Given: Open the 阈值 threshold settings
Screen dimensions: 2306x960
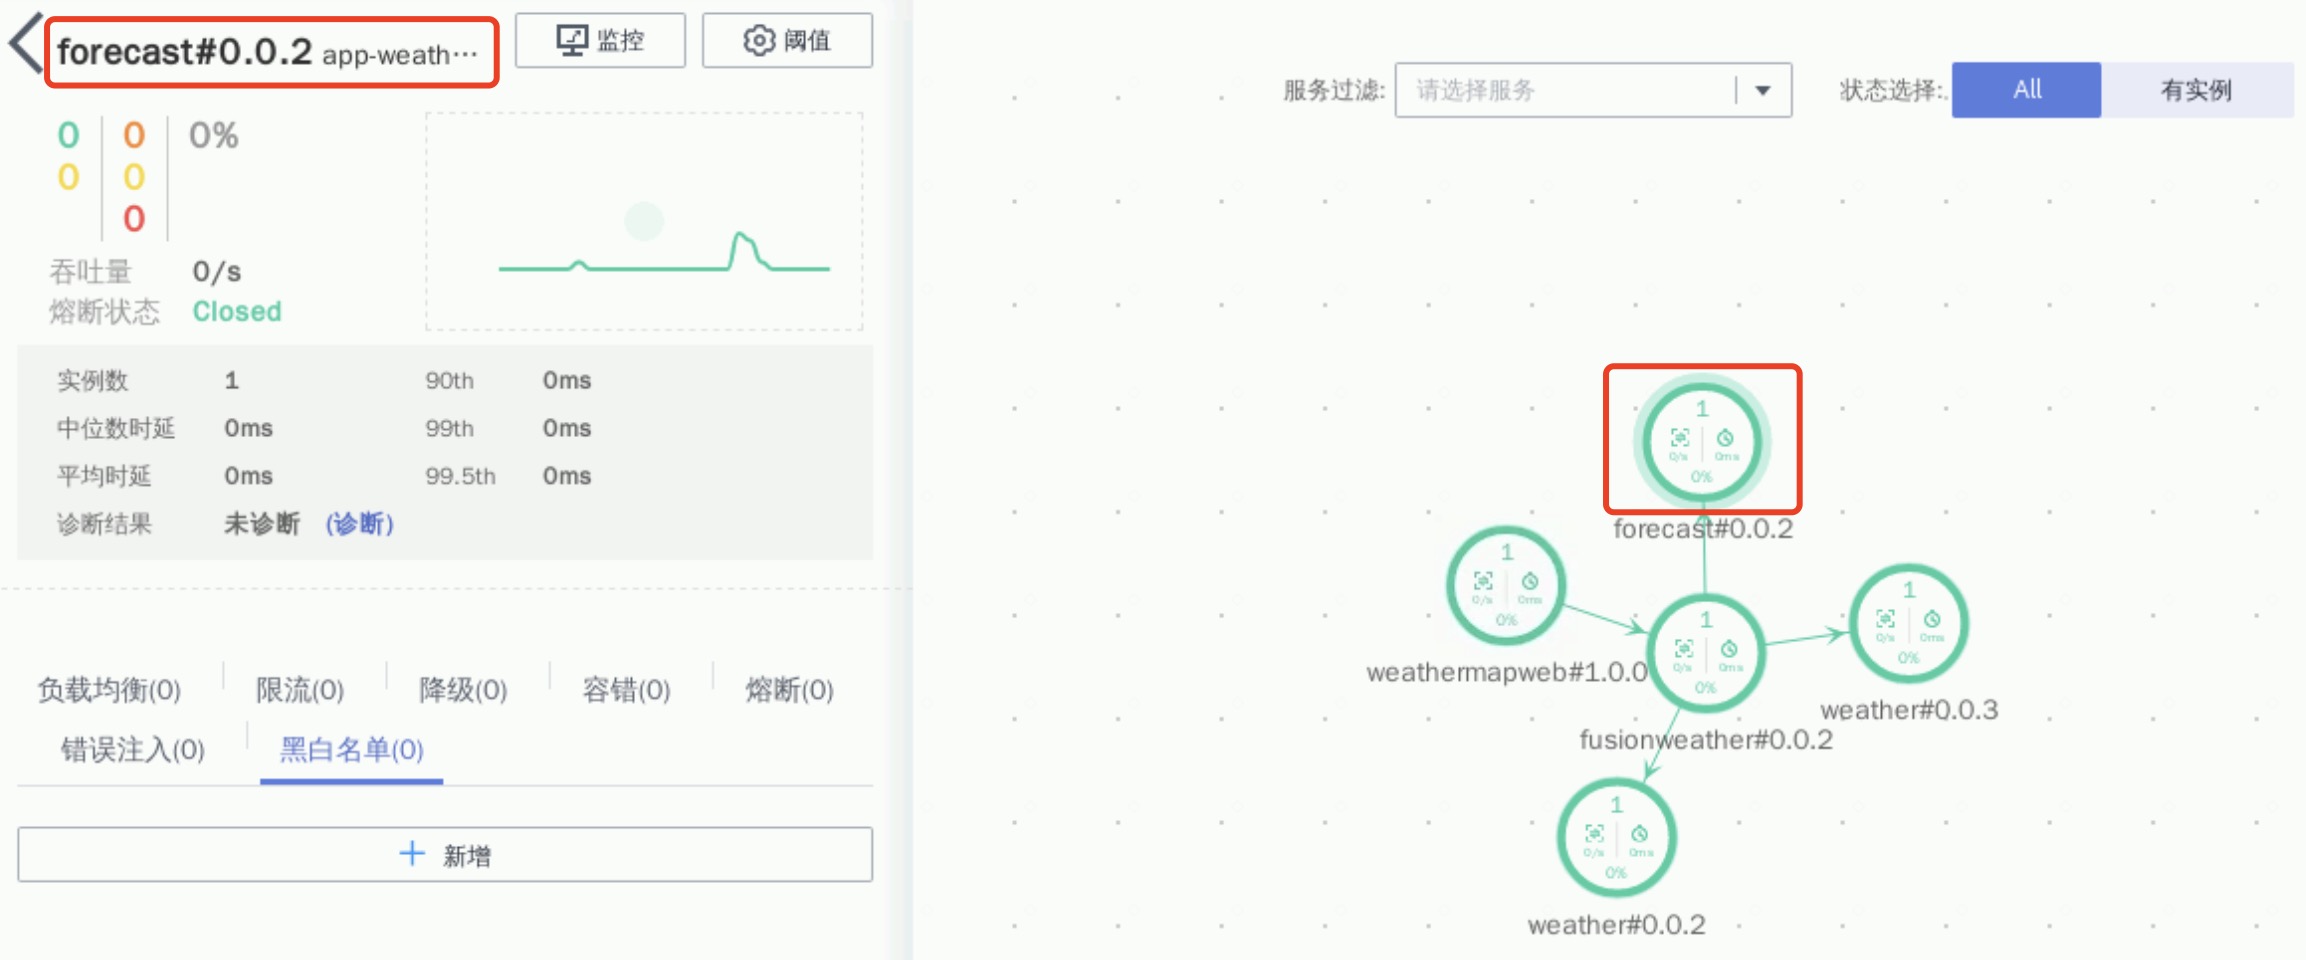Looking at the screenshot, I should (787, 40).
